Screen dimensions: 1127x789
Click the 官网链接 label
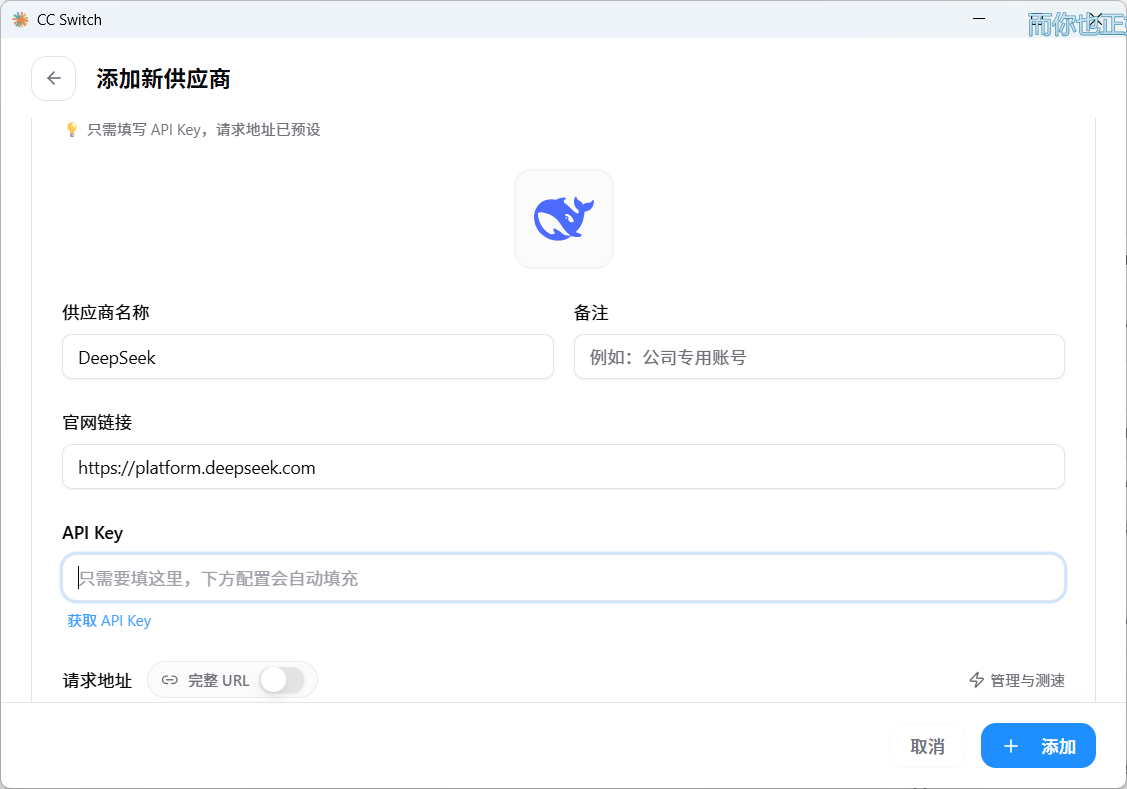click(x=97, y=423)
